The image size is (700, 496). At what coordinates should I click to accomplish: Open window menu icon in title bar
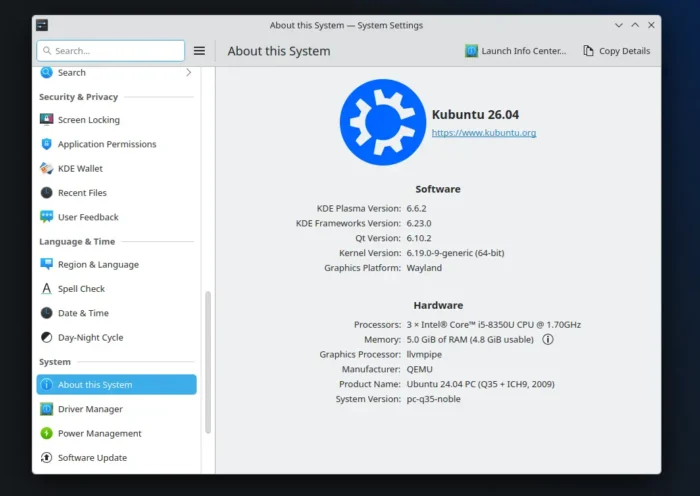coord(41,25)
